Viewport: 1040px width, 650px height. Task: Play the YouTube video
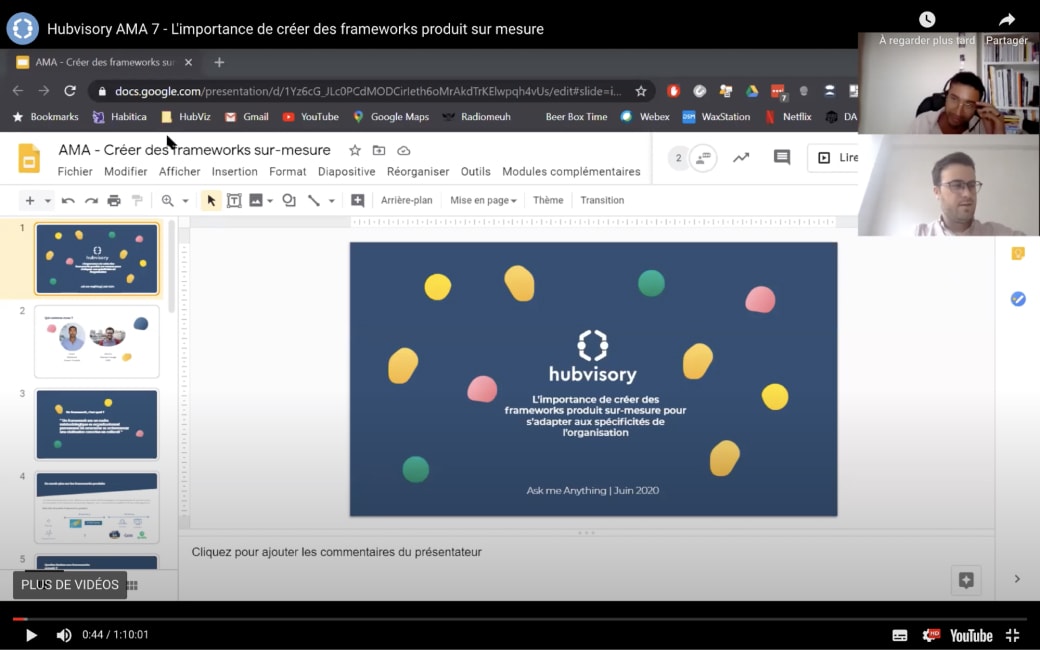pyautogui.click(x=31, y=635)
